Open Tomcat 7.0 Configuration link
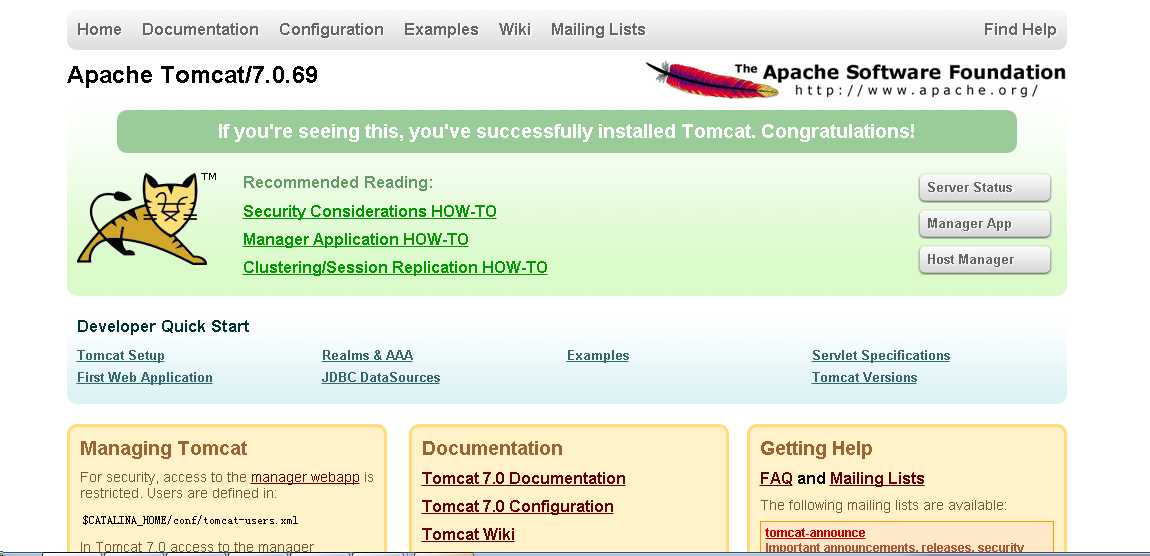Image resolution: width=1150 pixels, height=556 pixels. 518,506
